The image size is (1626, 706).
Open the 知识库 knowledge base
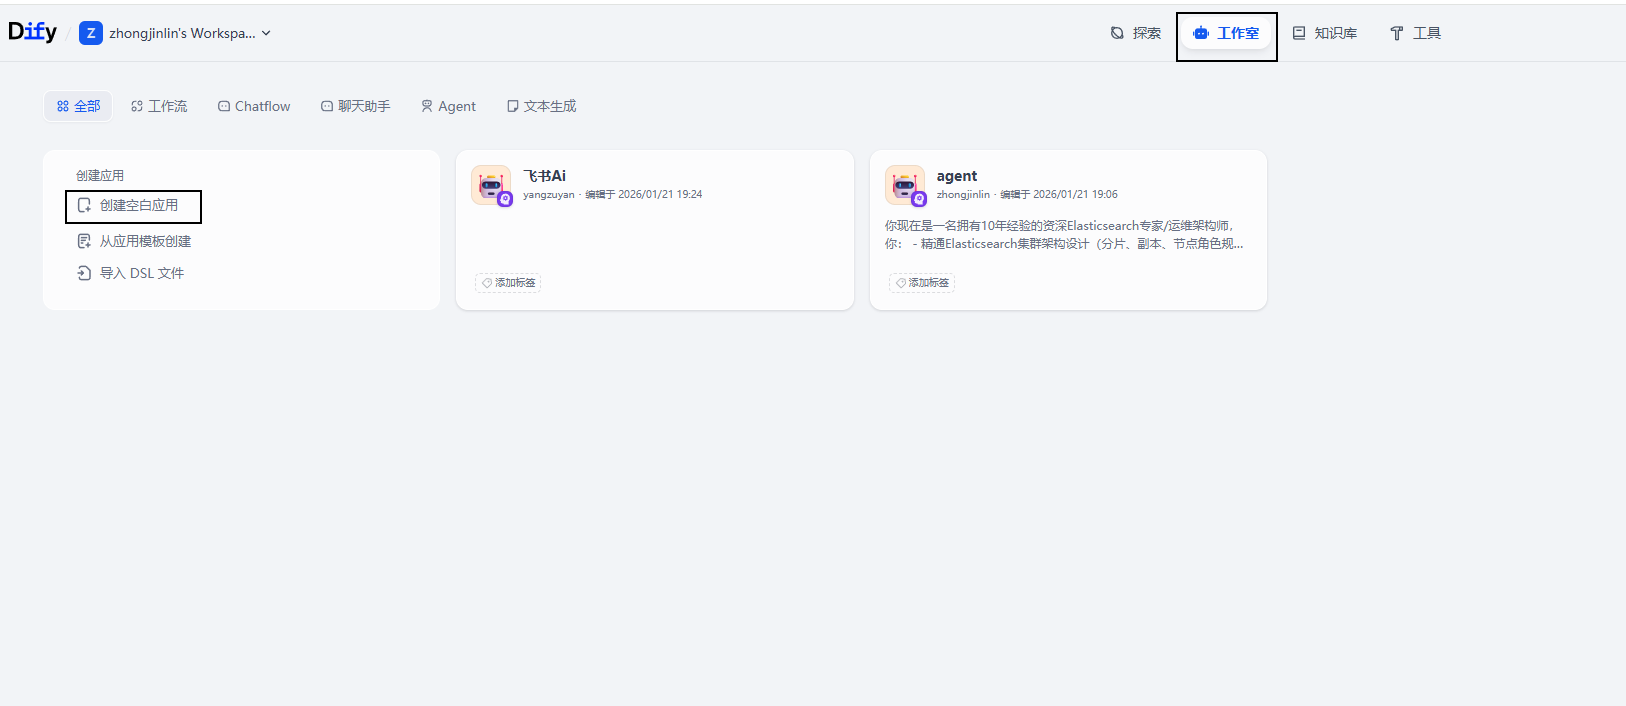(1325, 33)
